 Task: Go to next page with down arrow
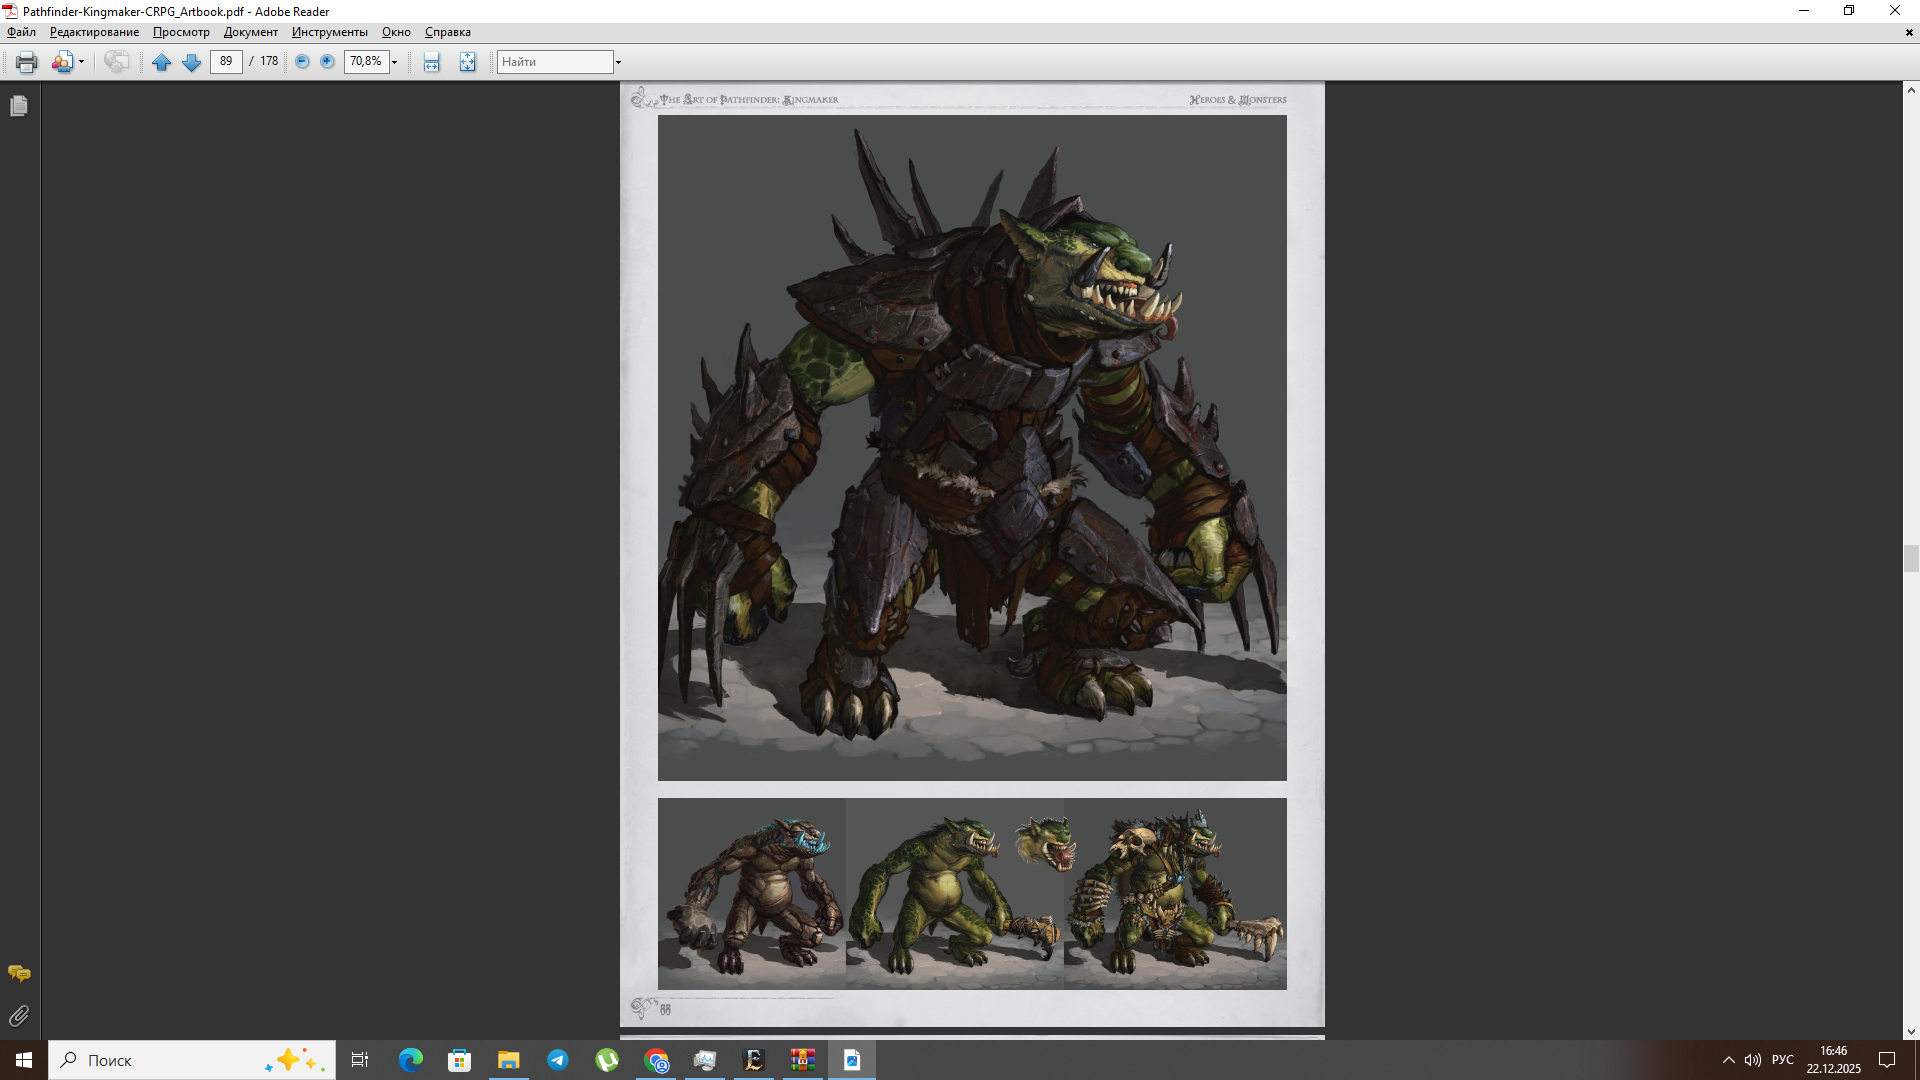191,62
